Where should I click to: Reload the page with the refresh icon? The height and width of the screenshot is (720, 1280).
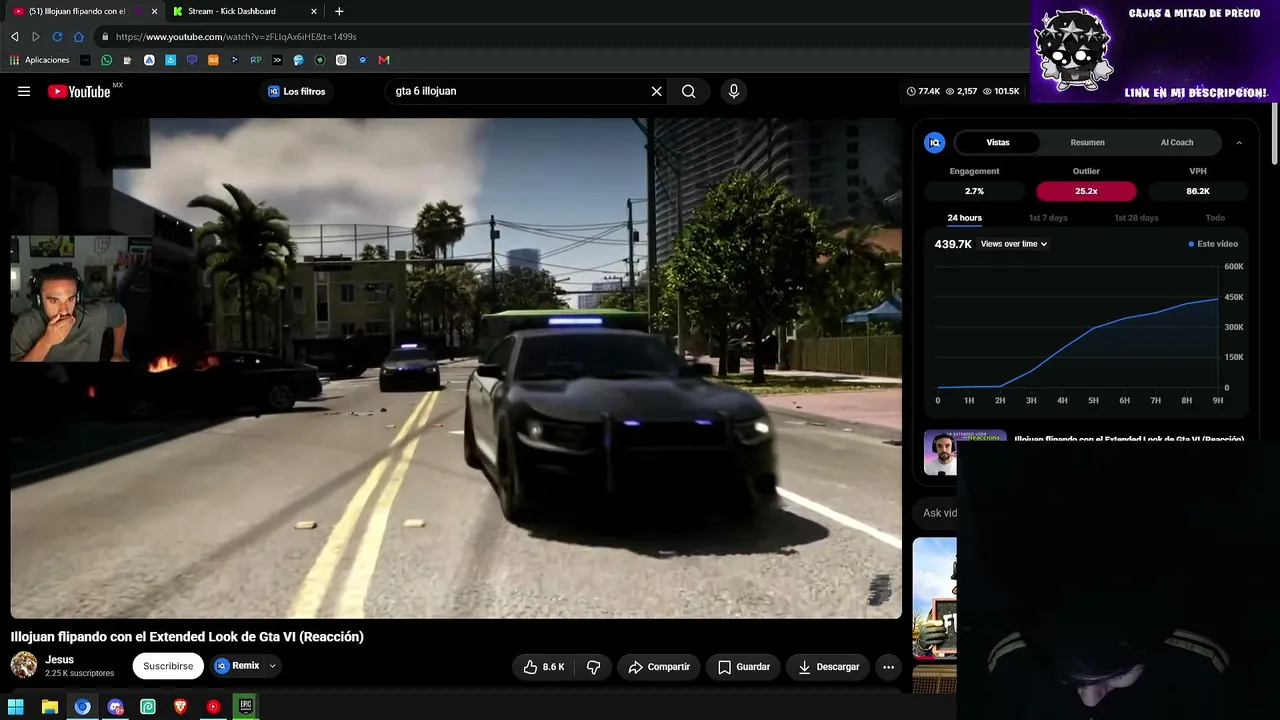point(57,37)
